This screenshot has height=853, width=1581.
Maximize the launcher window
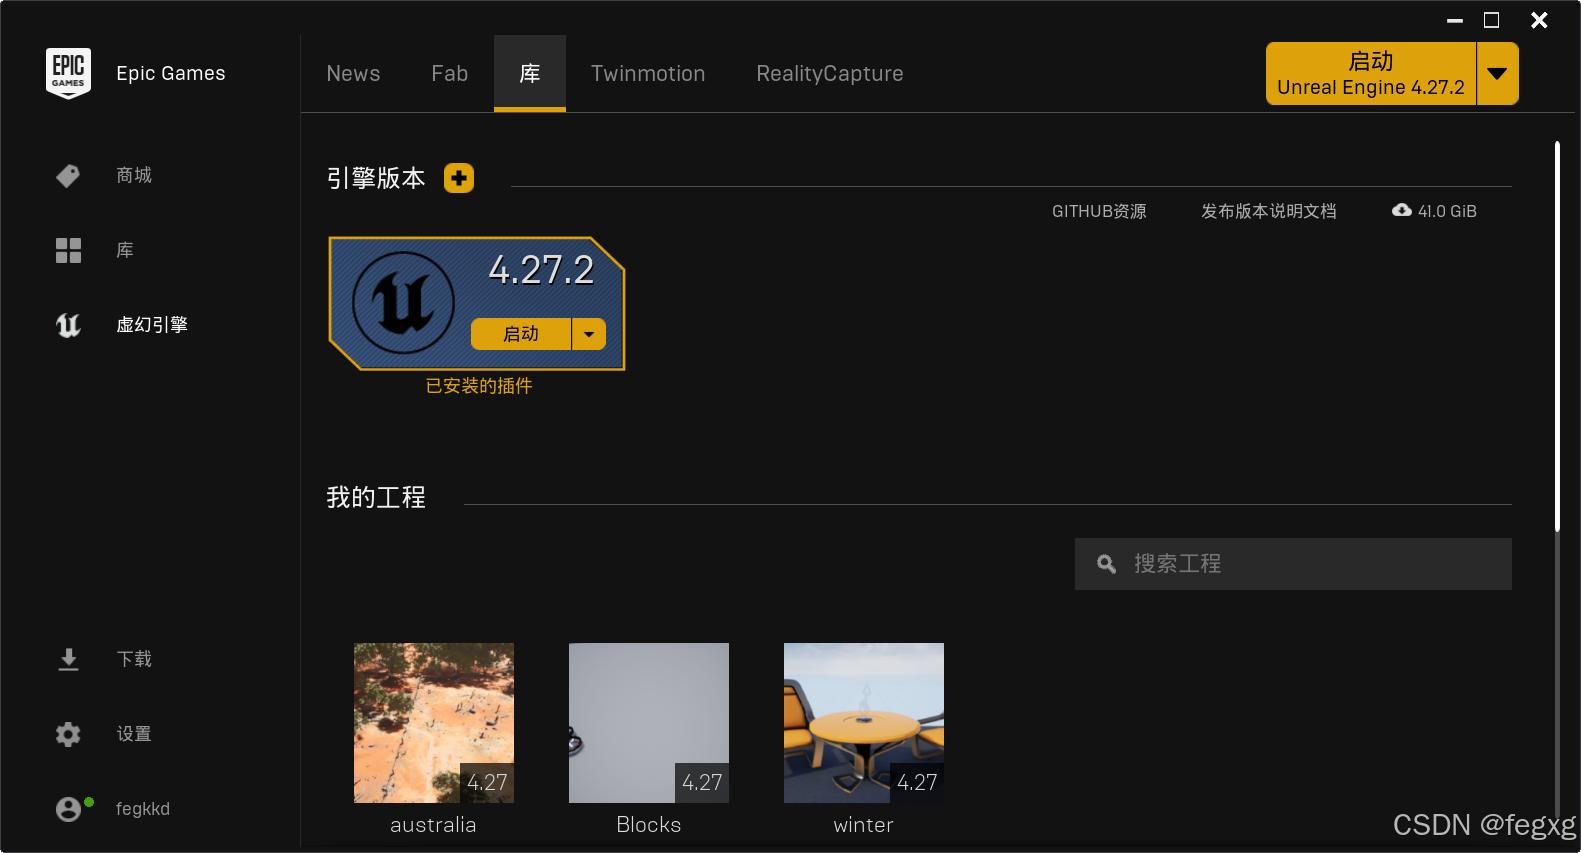click(x=1491, y=20)
